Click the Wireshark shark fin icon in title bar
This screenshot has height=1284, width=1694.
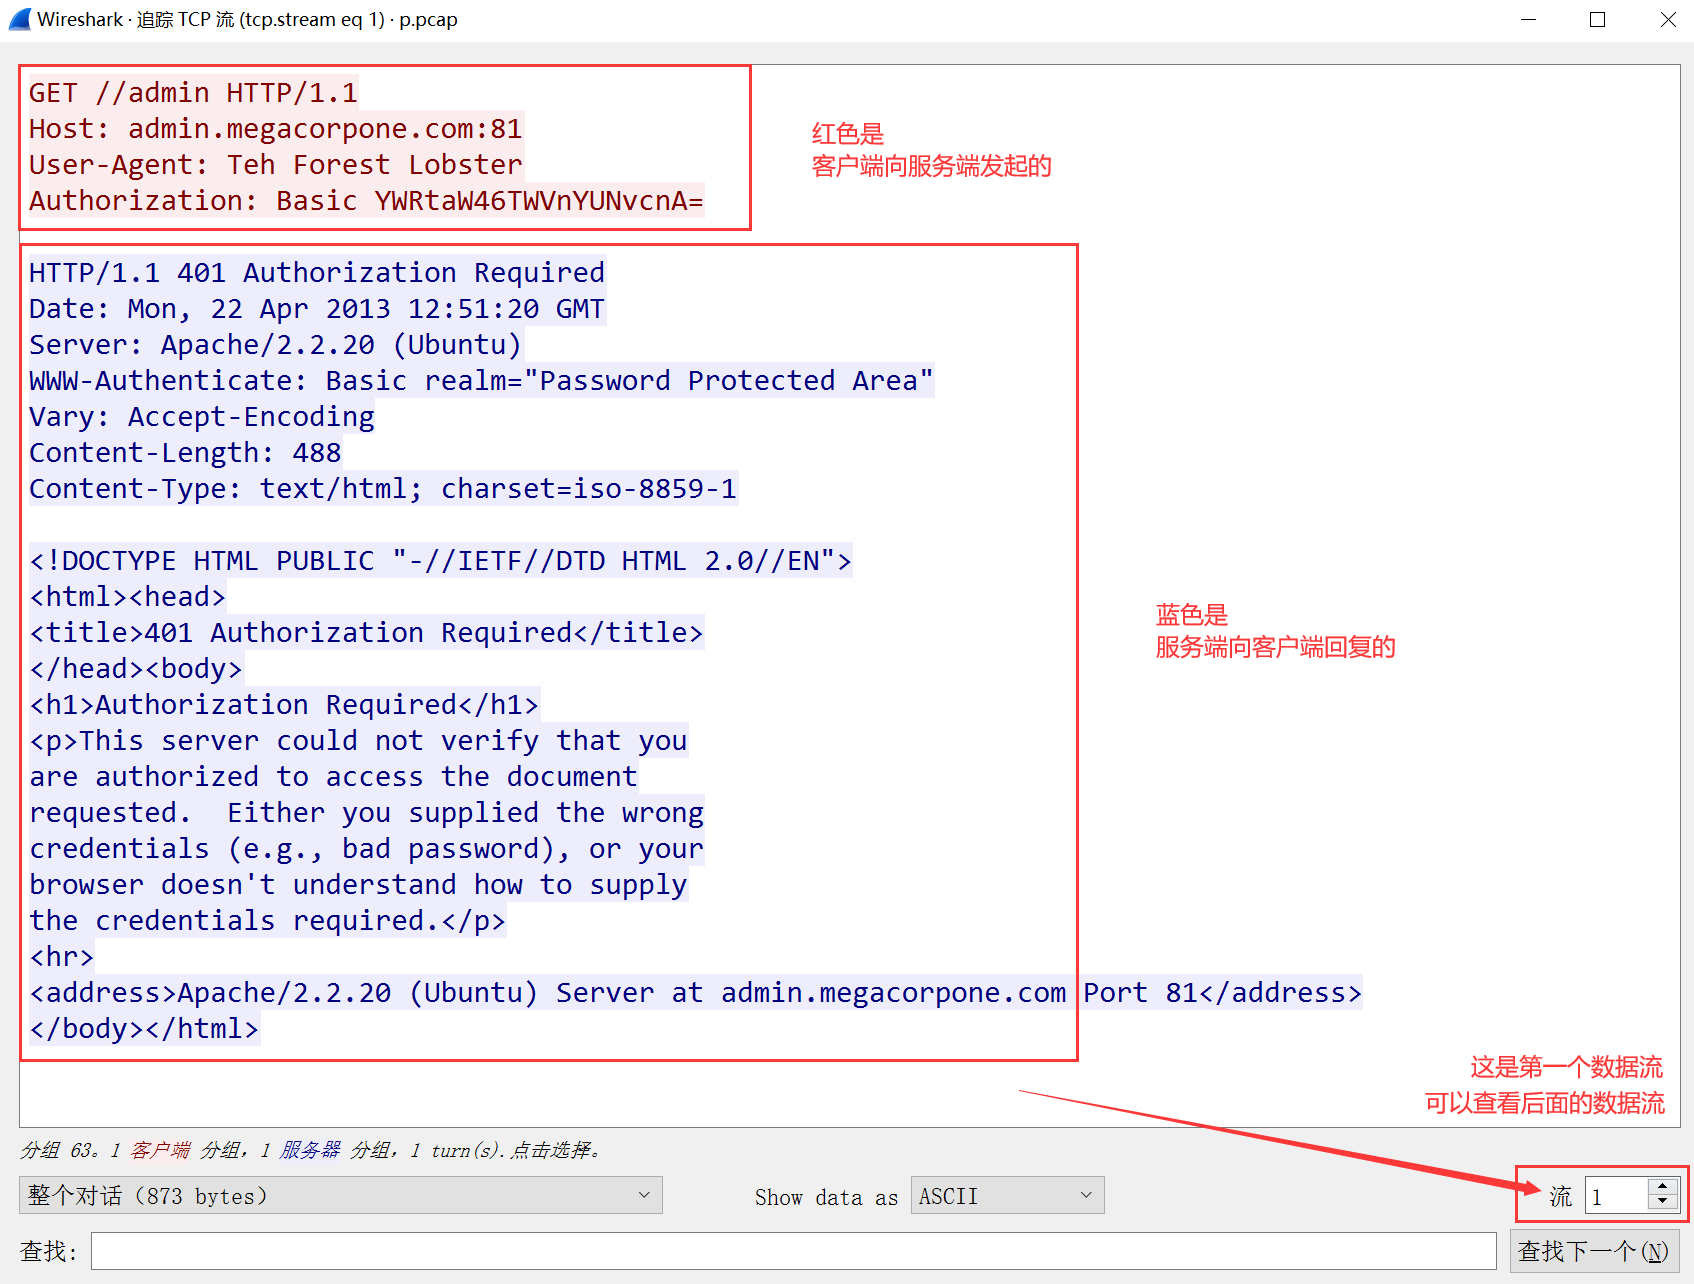tap(20, 19)
